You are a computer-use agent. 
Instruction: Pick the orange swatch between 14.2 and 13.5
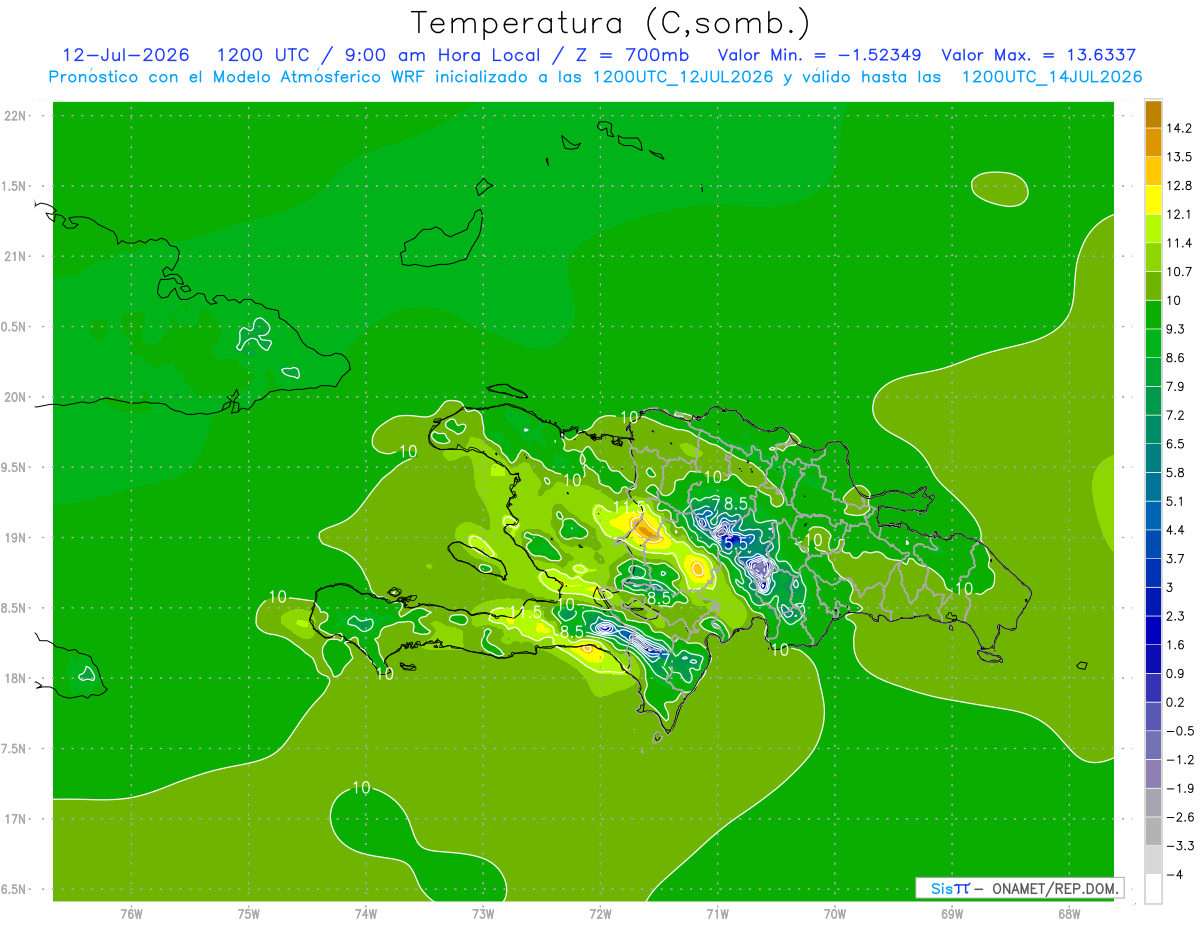[1153, 142]
